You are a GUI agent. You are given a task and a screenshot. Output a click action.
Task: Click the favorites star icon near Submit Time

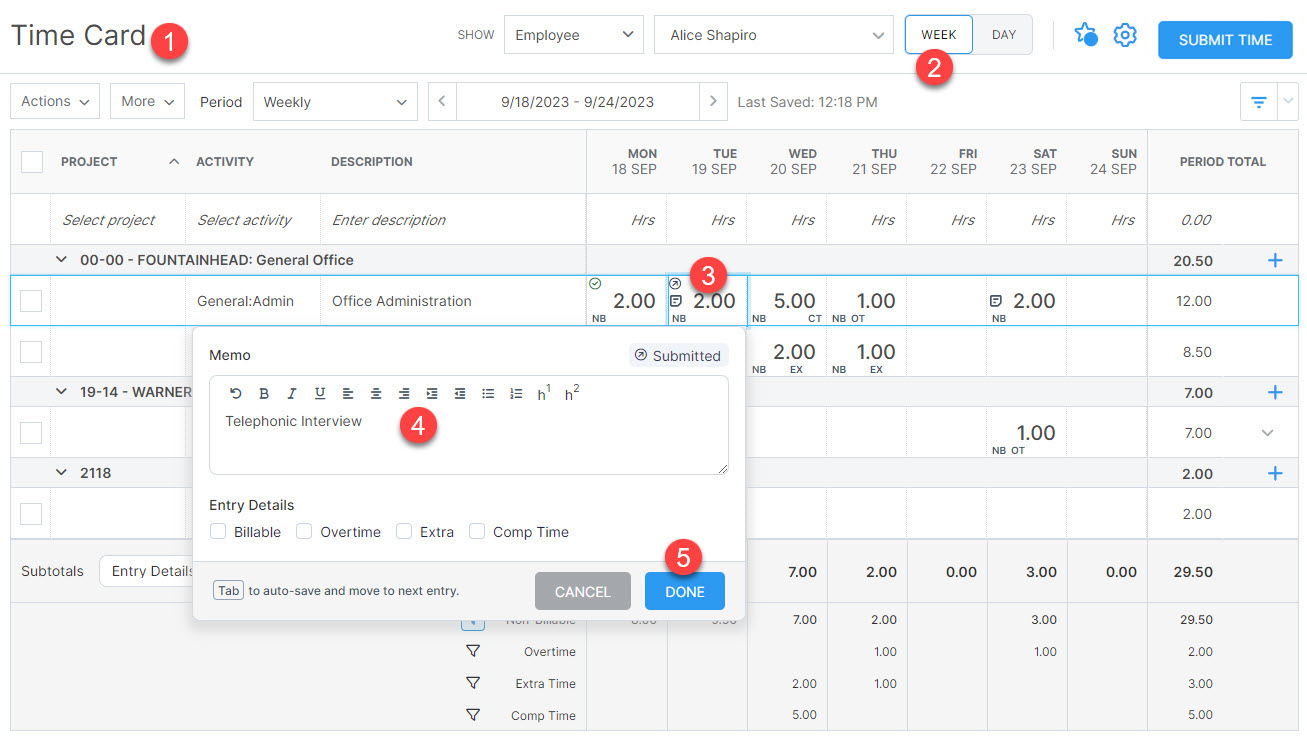1086,34
